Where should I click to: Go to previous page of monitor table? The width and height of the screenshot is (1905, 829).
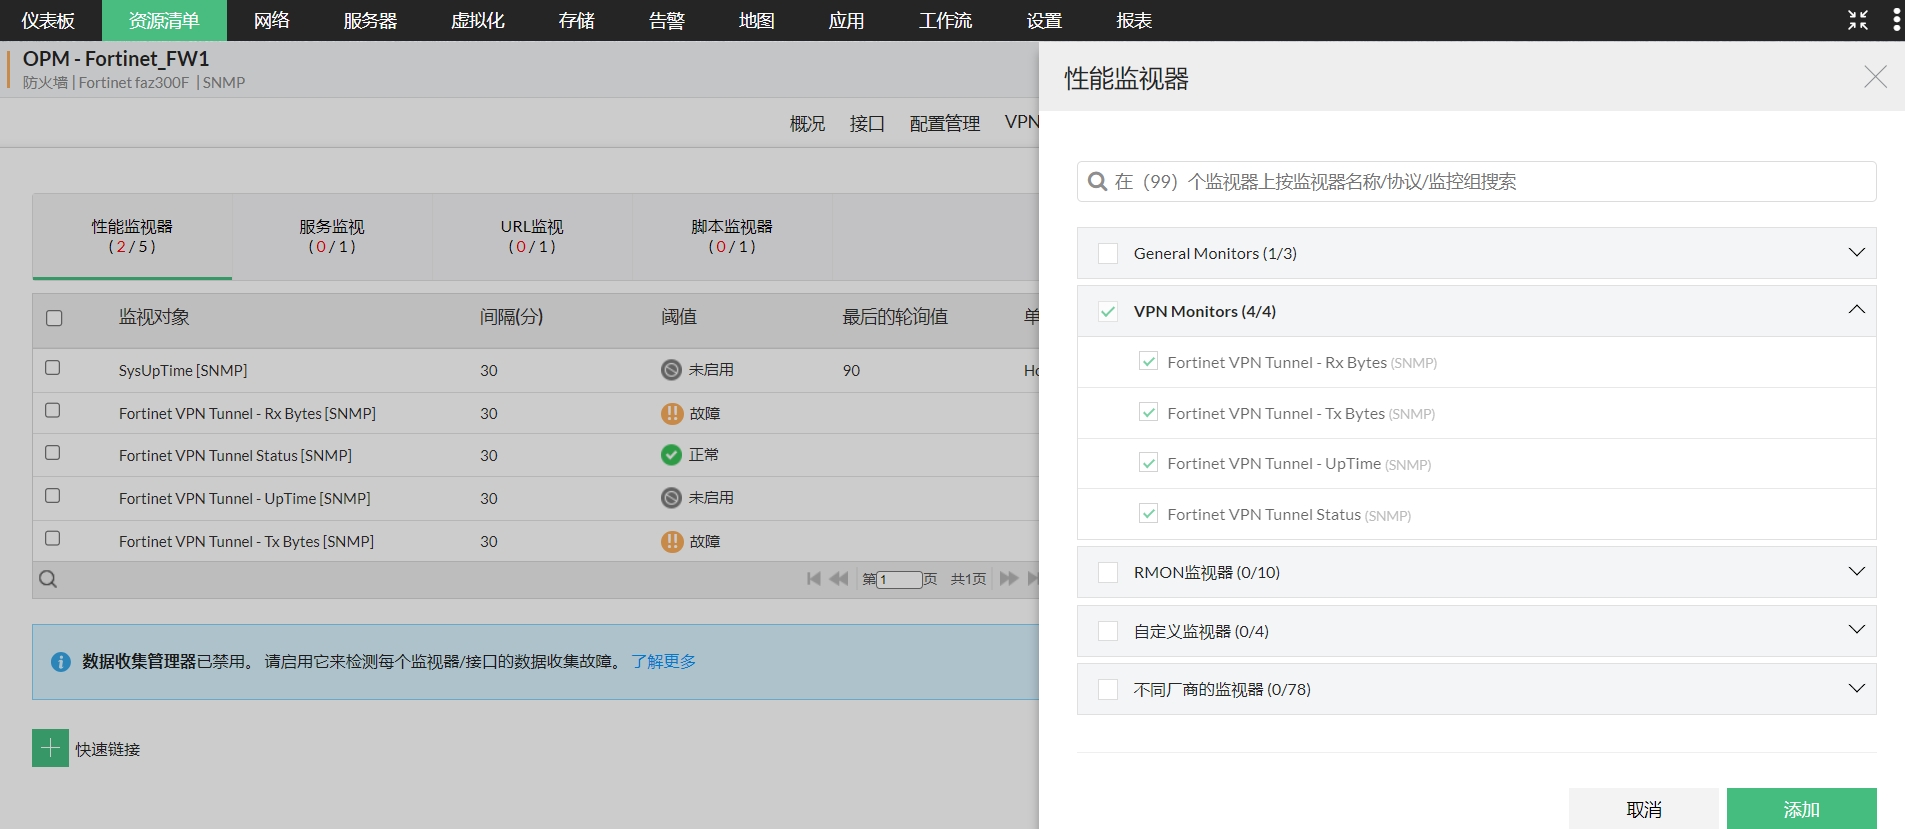(839, 578)
